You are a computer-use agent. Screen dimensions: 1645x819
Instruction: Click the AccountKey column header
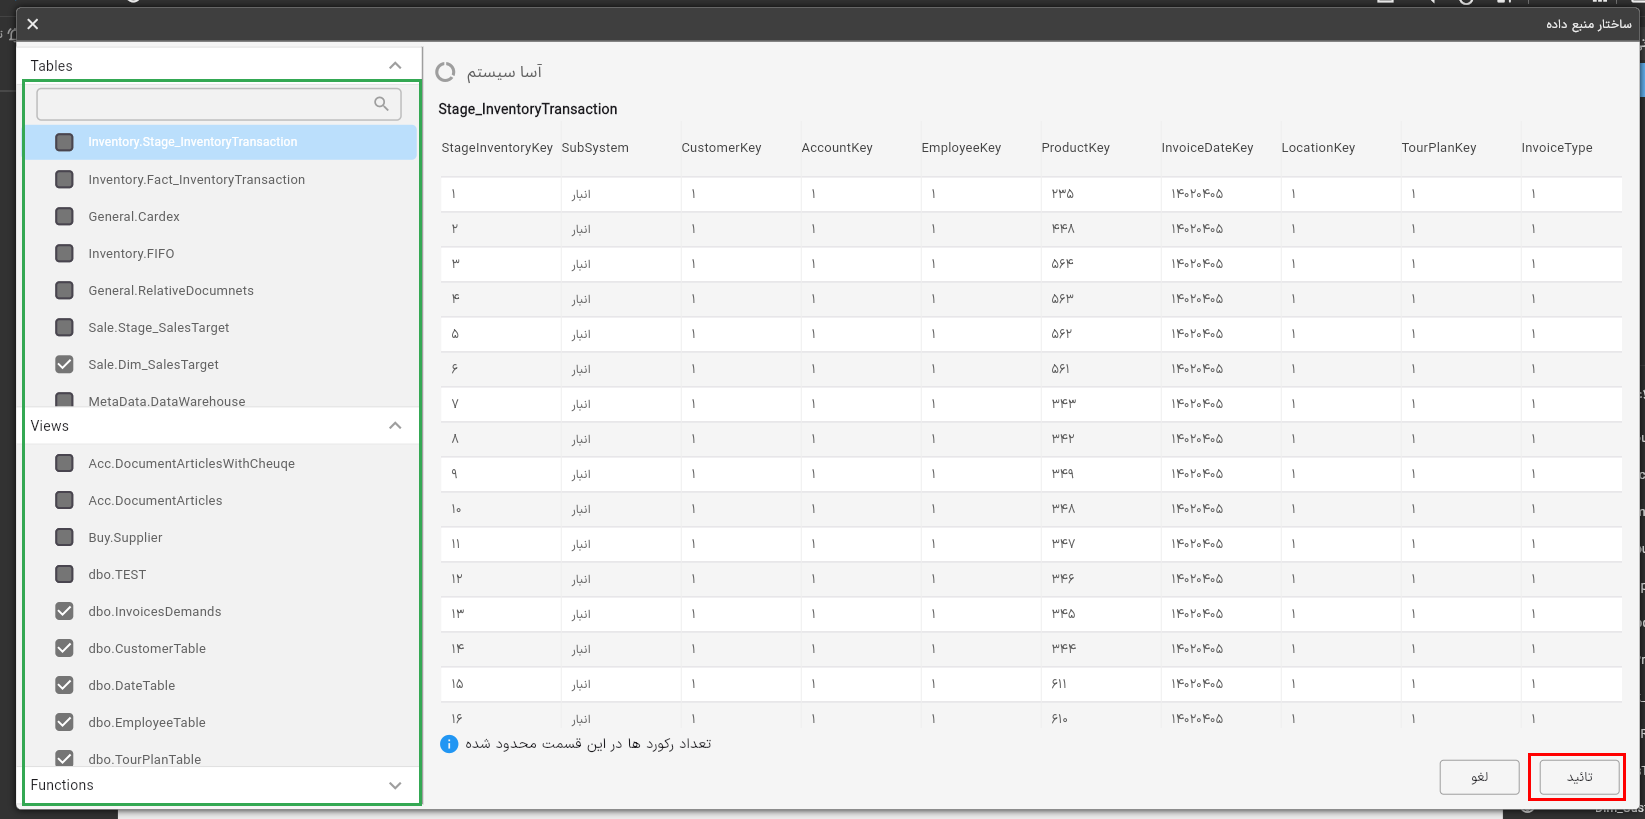(x=837, y=148)
